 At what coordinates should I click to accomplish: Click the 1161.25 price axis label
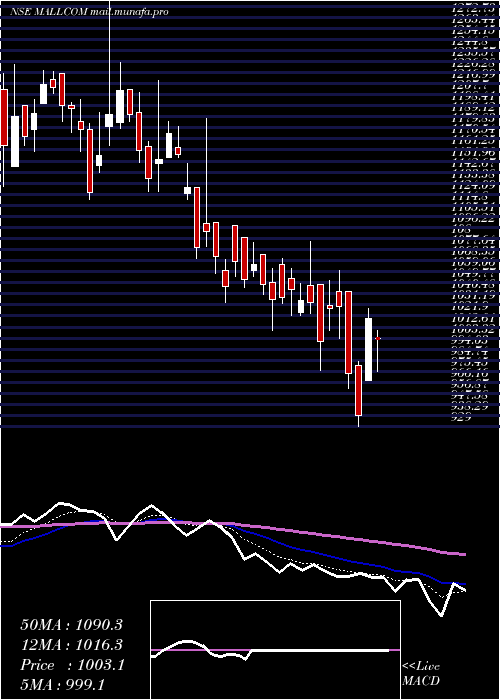(475, 142)
